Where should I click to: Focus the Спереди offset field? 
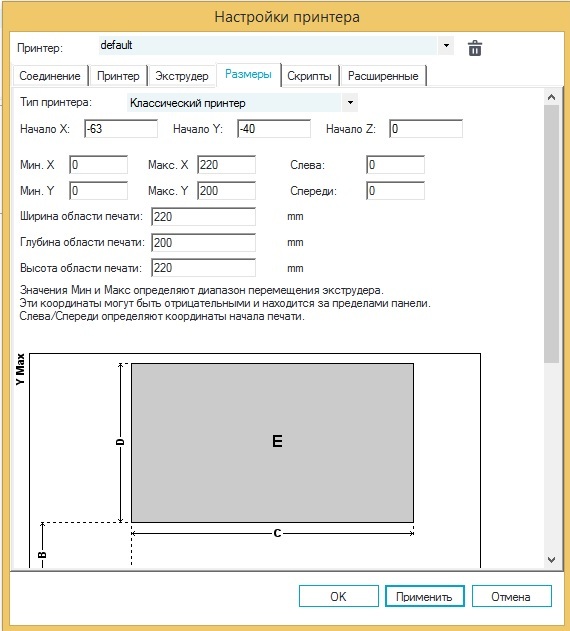click(395, 191)
